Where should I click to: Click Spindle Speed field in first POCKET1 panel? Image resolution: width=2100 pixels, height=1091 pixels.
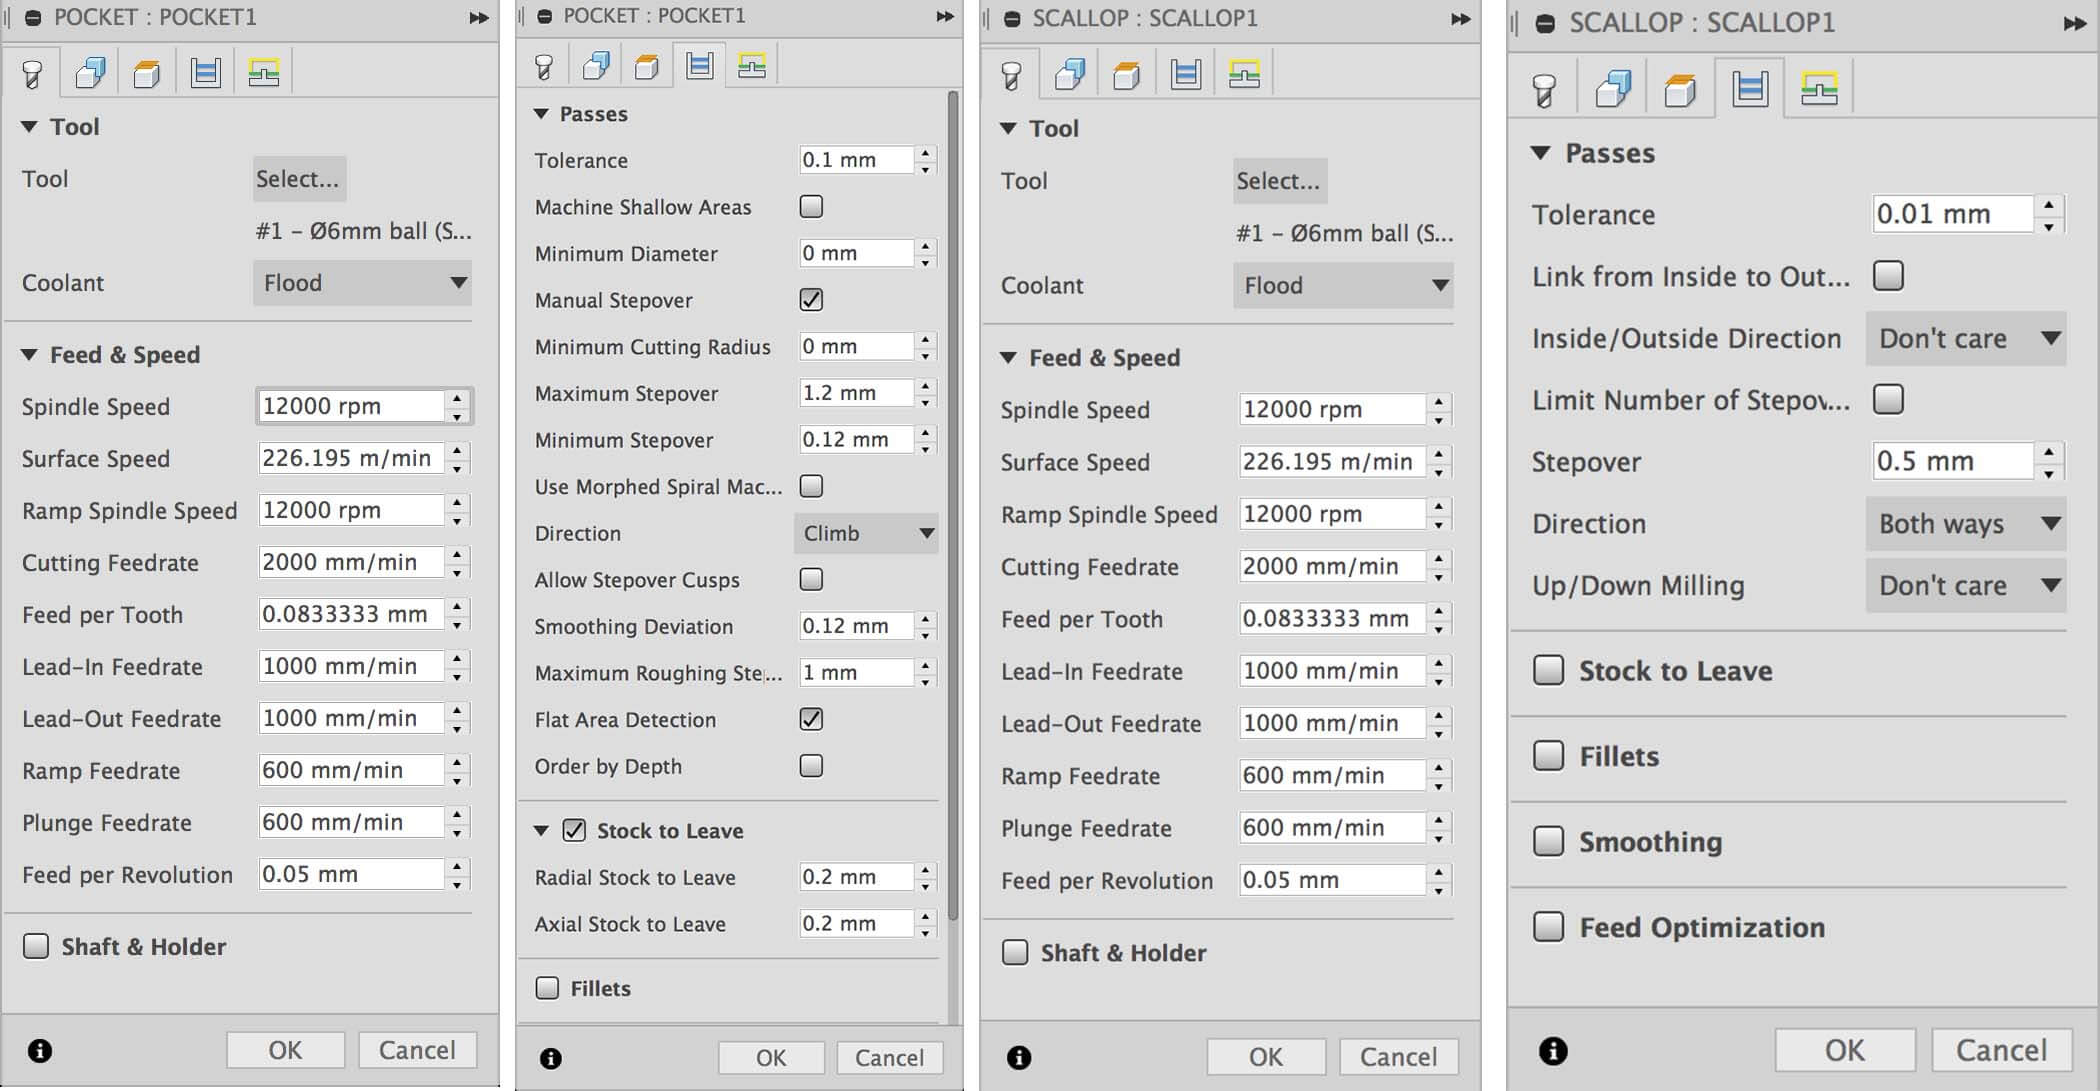[x=351, y=406]
